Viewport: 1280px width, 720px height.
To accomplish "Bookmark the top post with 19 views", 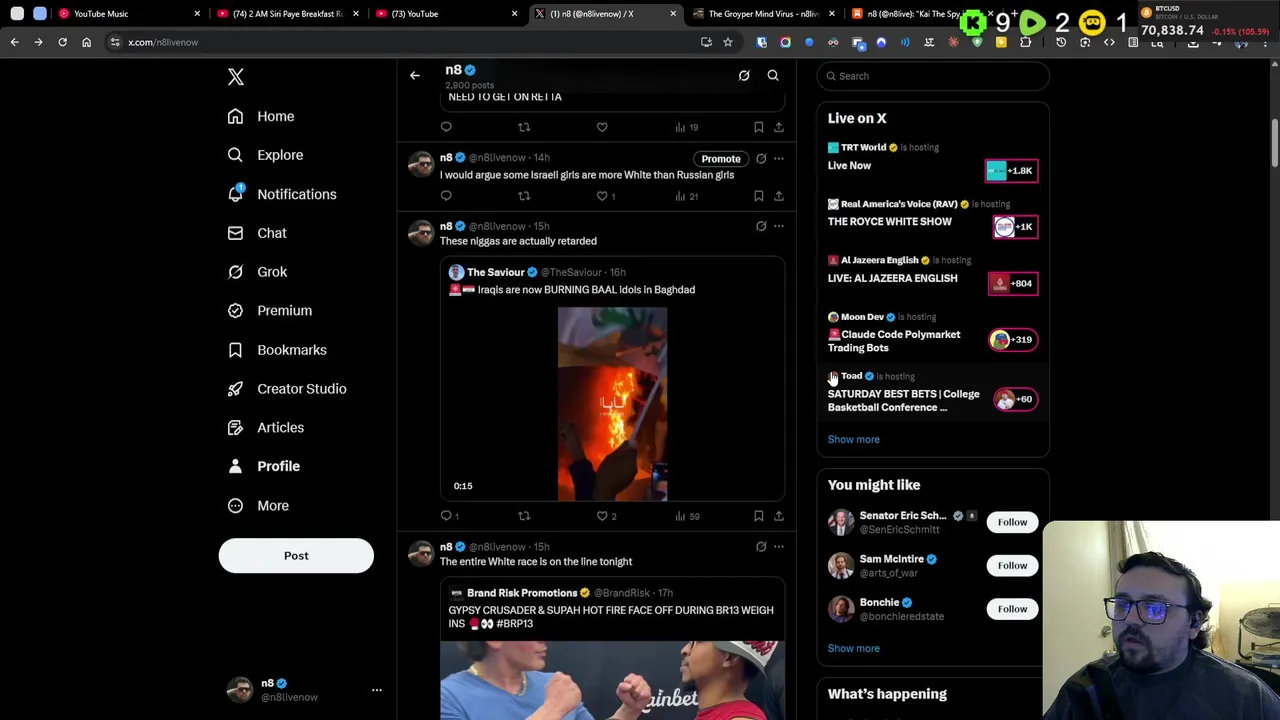I will coord(759,127).
